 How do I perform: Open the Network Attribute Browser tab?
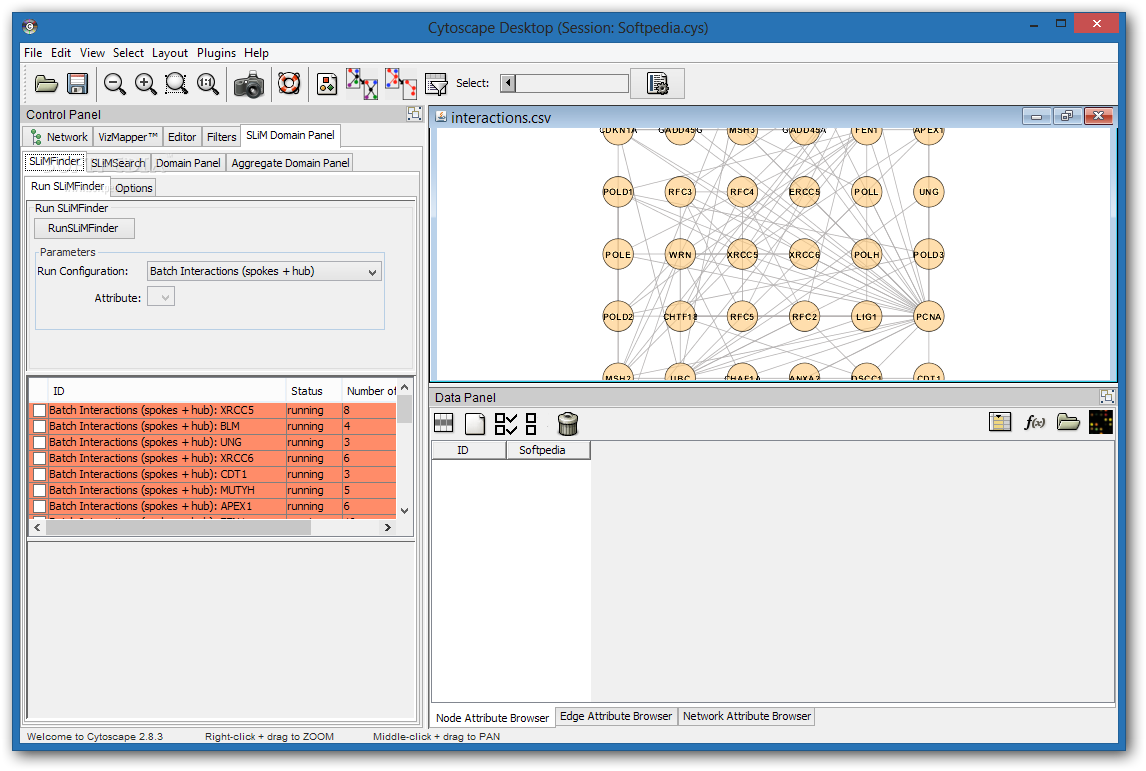(x=746, y=716)
